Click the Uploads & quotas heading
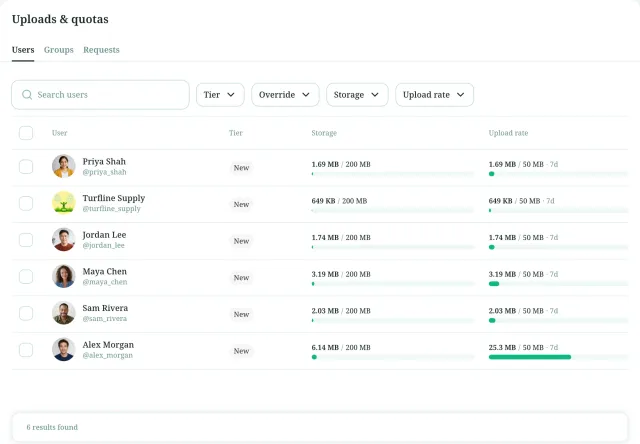The image size is (640, 444). click(x=60, y=19)
